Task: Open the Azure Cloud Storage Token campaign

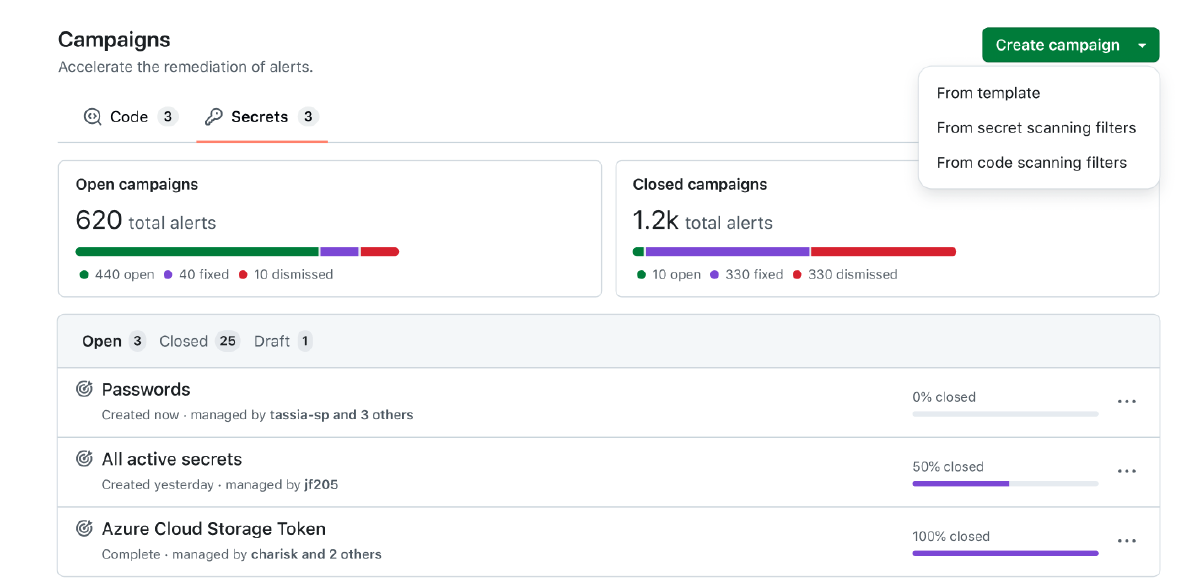Action: [x=214, y=528]
